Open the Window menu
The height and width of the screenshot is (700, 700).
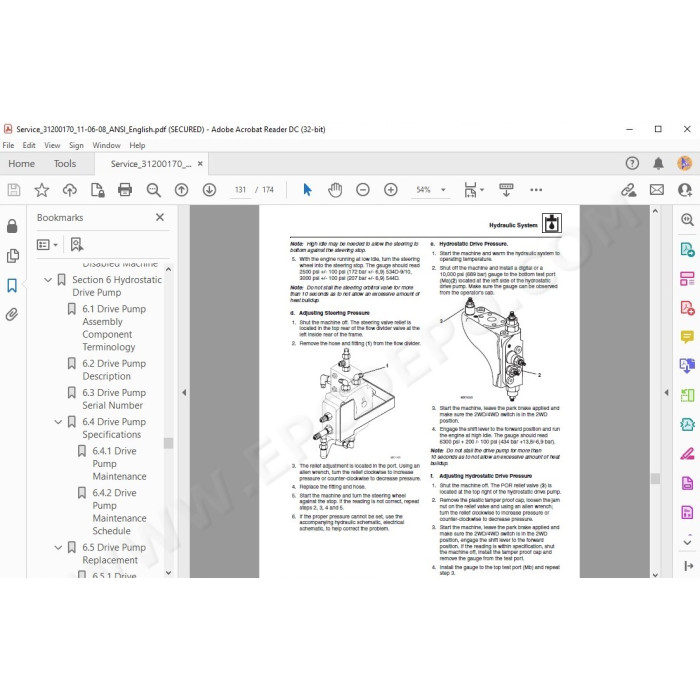click(x=106, y=146)
